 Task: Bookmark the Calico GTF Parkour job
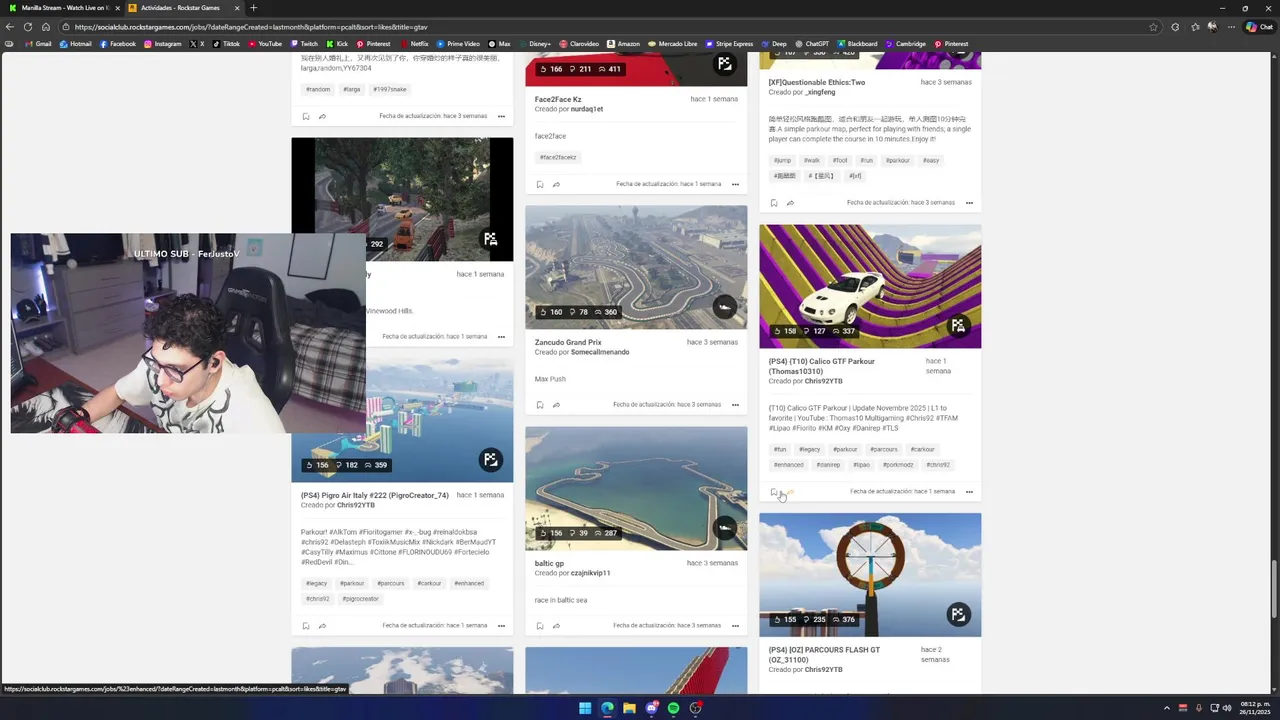tap(774, 492)
